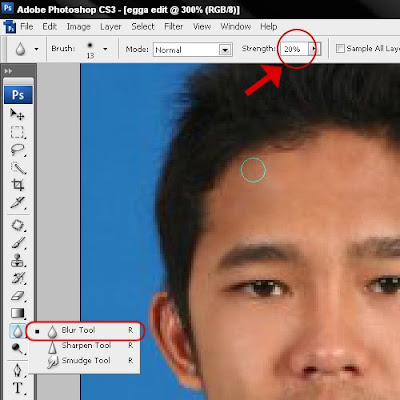Open the Strength slider arrow

pos(314,49)
